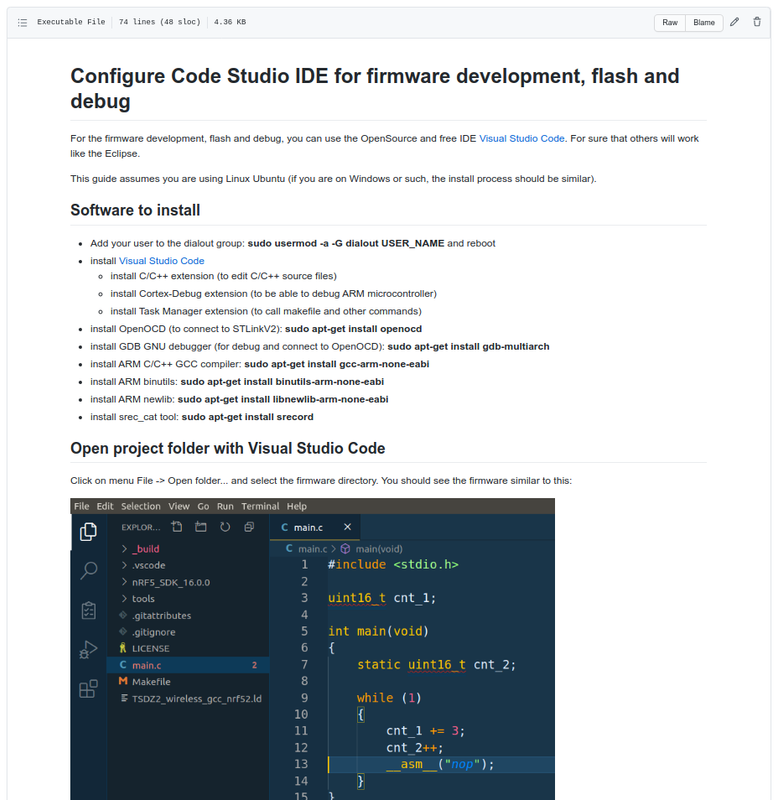Expand the .vscode folder

click(x=188, y=565)
